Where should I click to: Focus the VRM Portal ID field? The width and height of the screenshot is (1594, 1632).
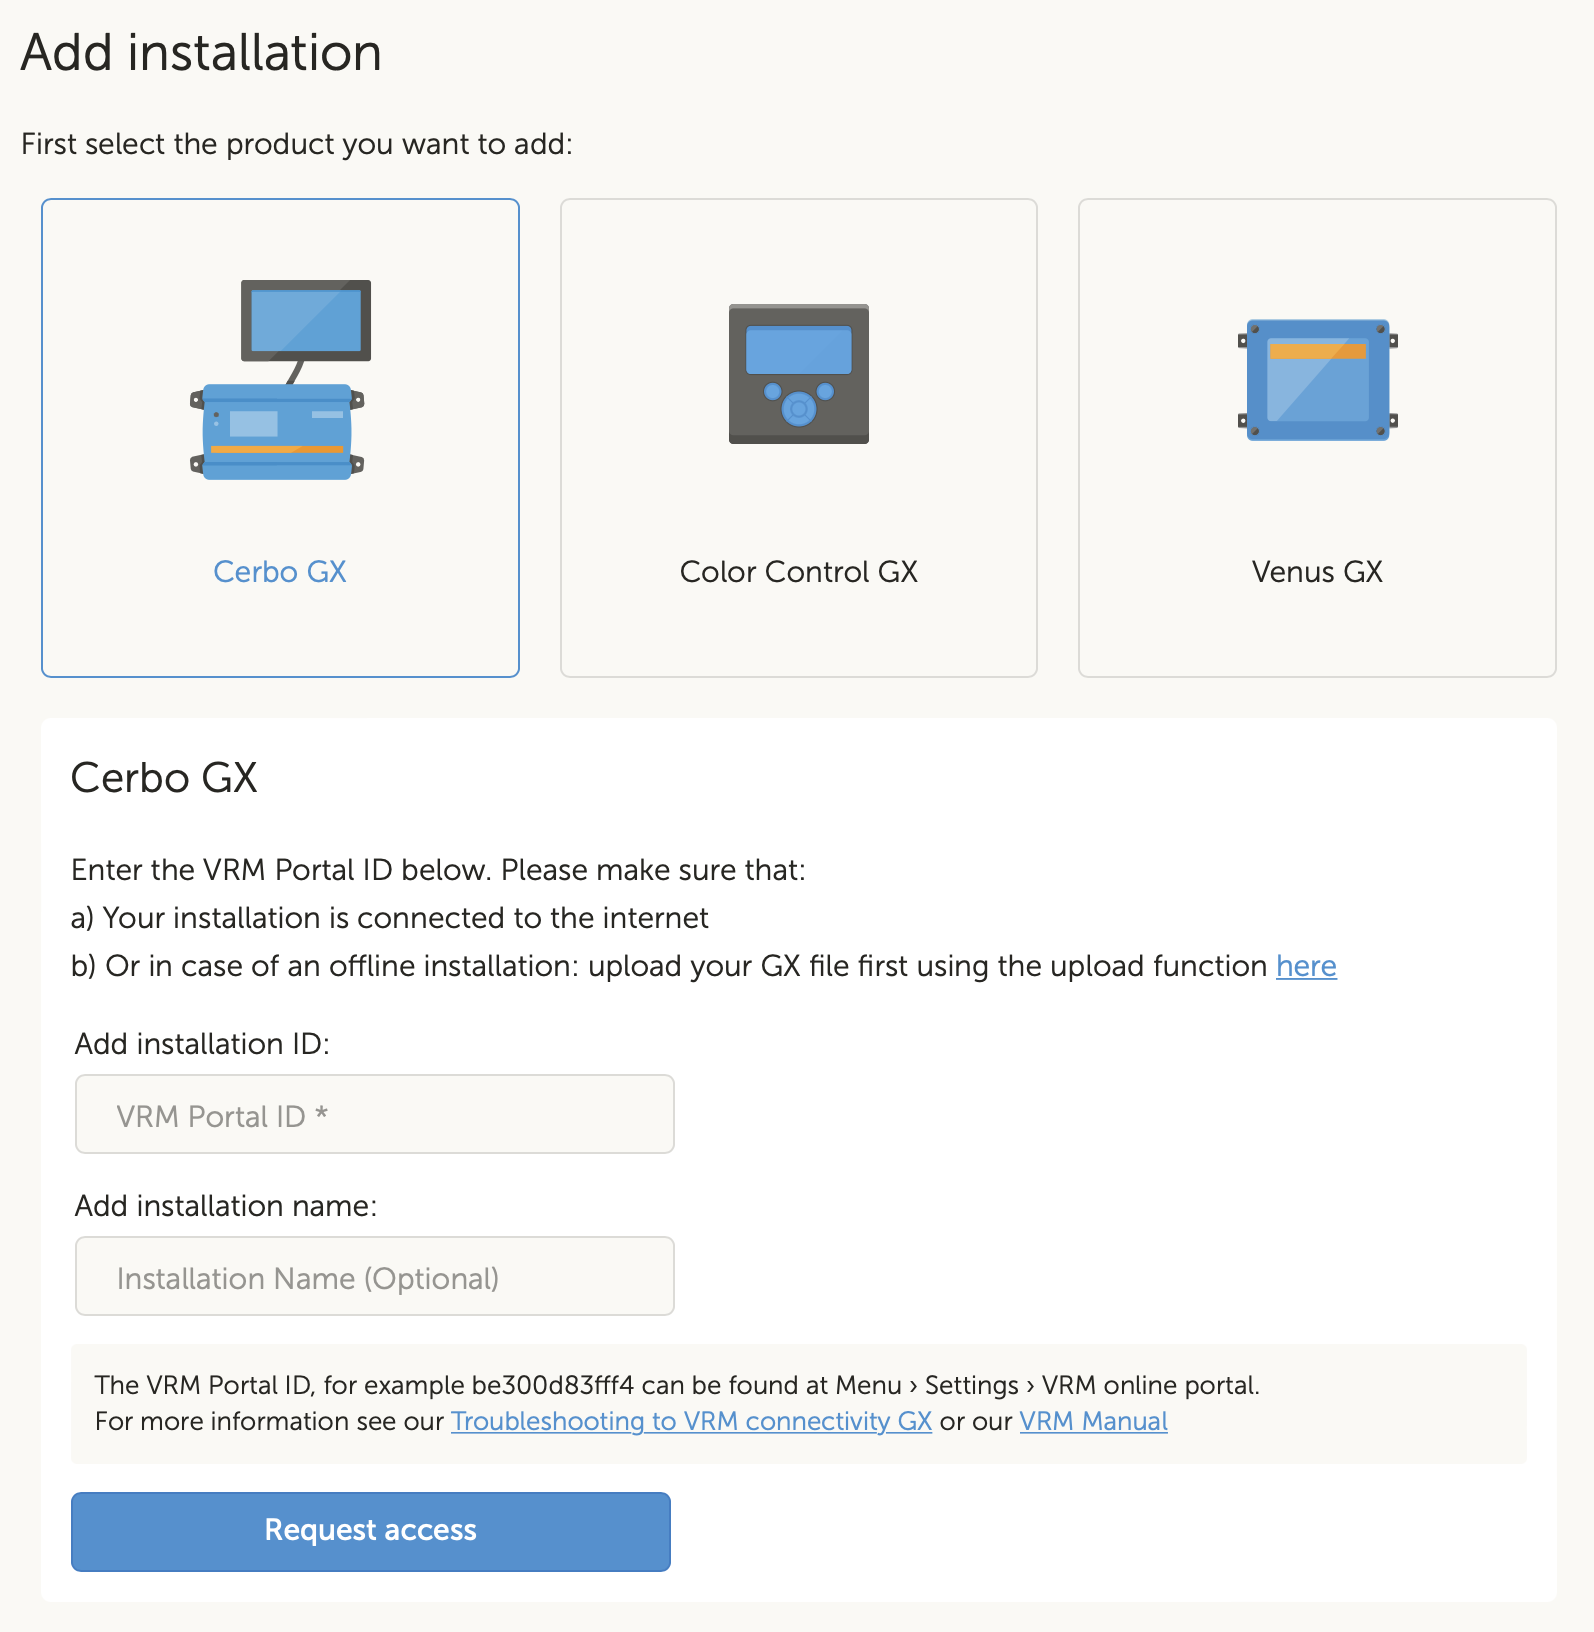click(375, 1115)
